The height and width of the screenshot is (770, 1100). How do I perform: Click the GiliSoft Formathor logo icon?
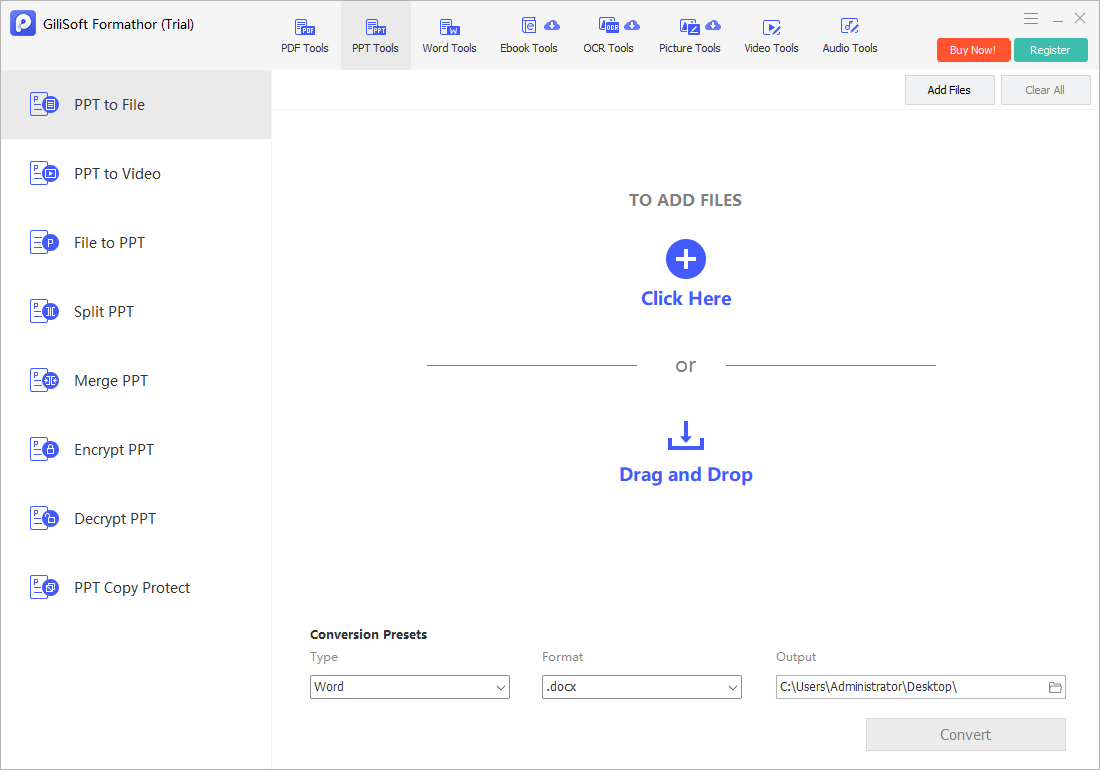pos(23,23)
